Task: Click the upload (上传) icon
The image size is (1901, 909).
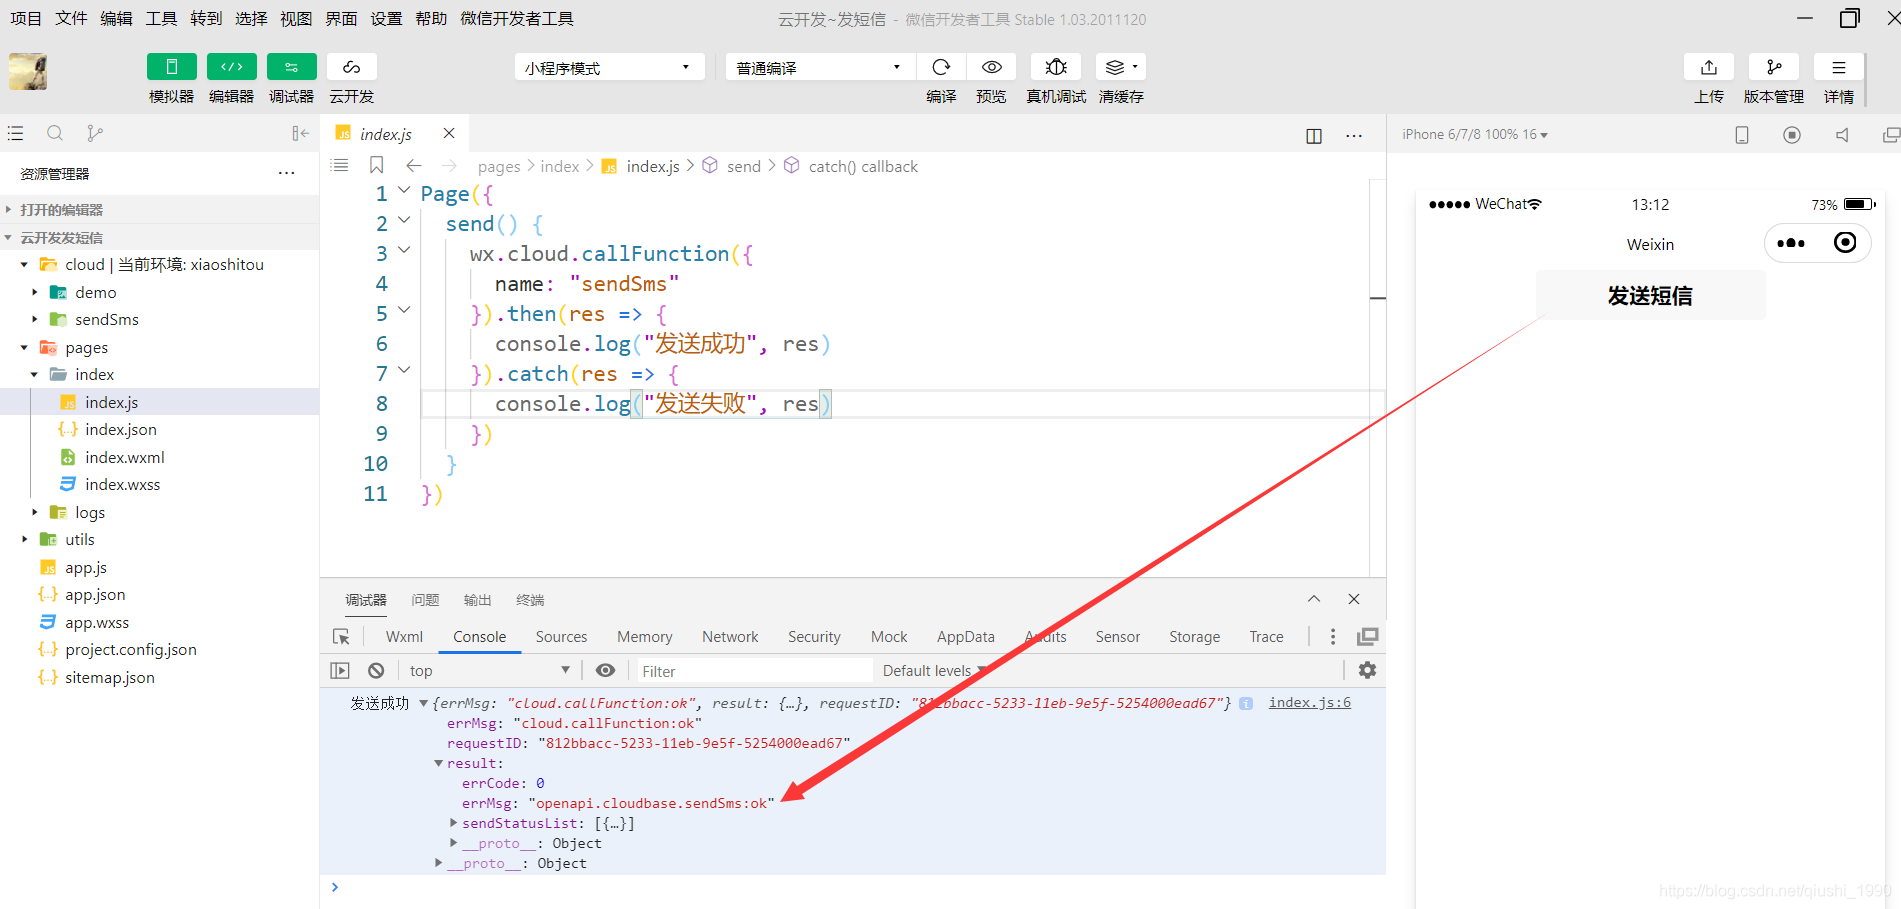Action: click(x=1709, y=67)
